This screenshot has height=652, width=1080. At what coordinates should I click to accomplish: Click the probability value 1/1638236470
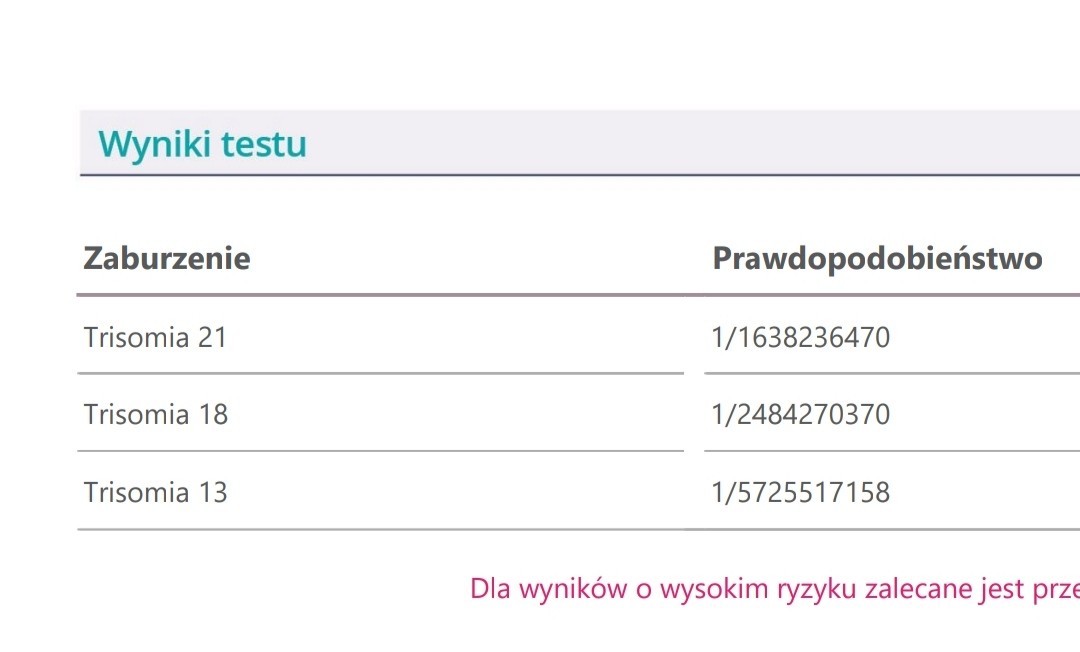point(800,338)
